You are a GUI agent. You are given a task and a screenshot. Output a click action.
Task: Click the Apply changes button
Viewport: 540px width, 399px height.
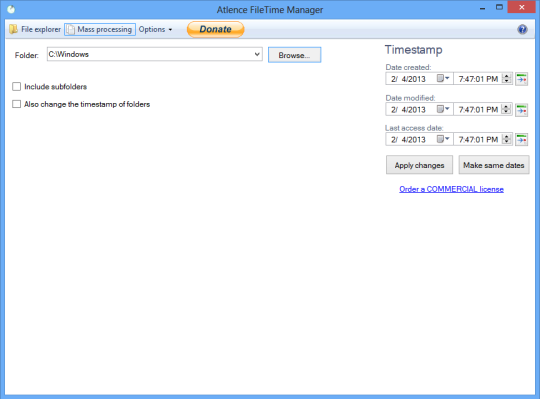pos(419,165)
